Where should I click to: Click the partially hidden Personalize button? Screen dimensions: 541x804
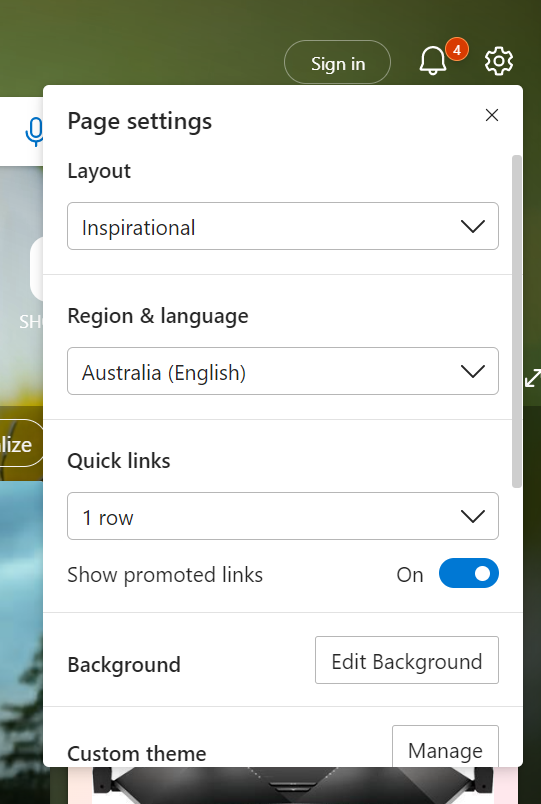21,444
